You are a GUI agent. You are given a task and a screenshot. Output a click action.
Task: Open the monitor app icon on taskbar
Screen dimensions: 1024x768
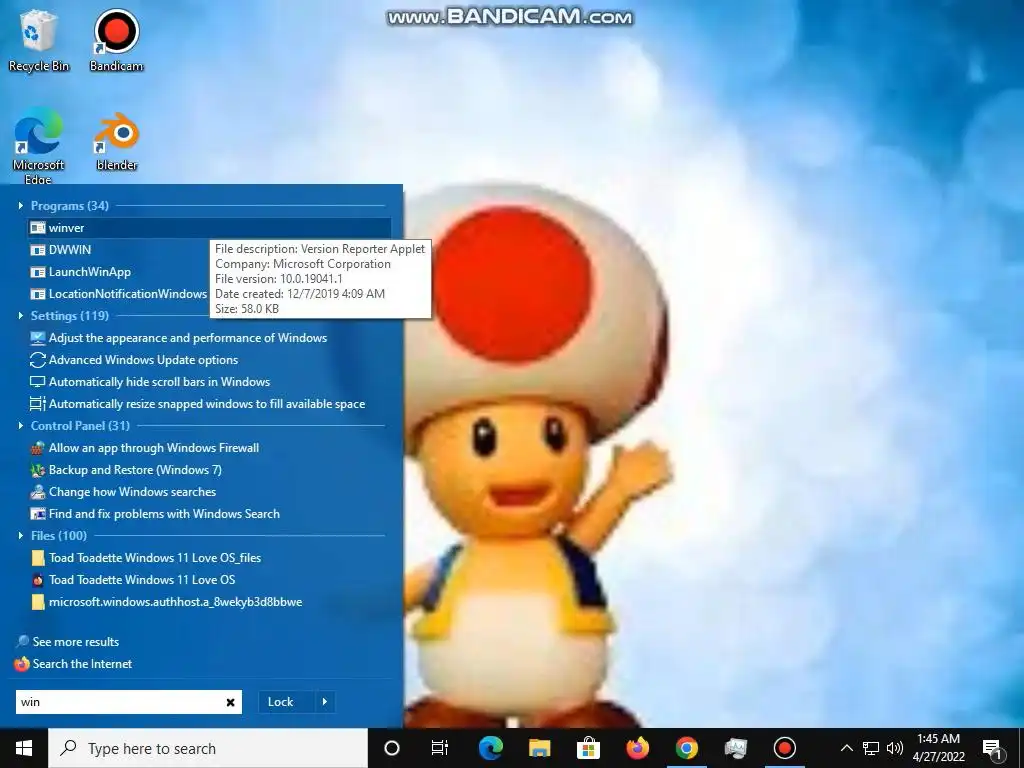[735, 748]
